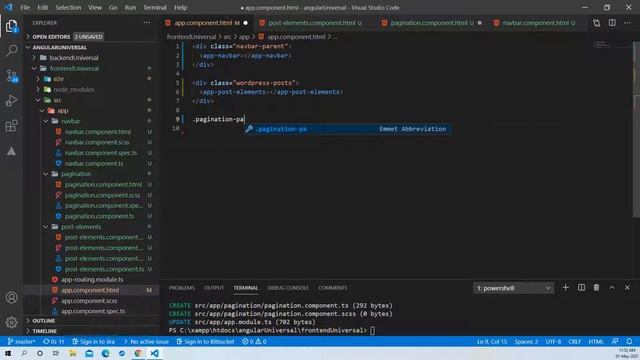
Task: Click the notifications bell in status bar
Action: [629, 341]
